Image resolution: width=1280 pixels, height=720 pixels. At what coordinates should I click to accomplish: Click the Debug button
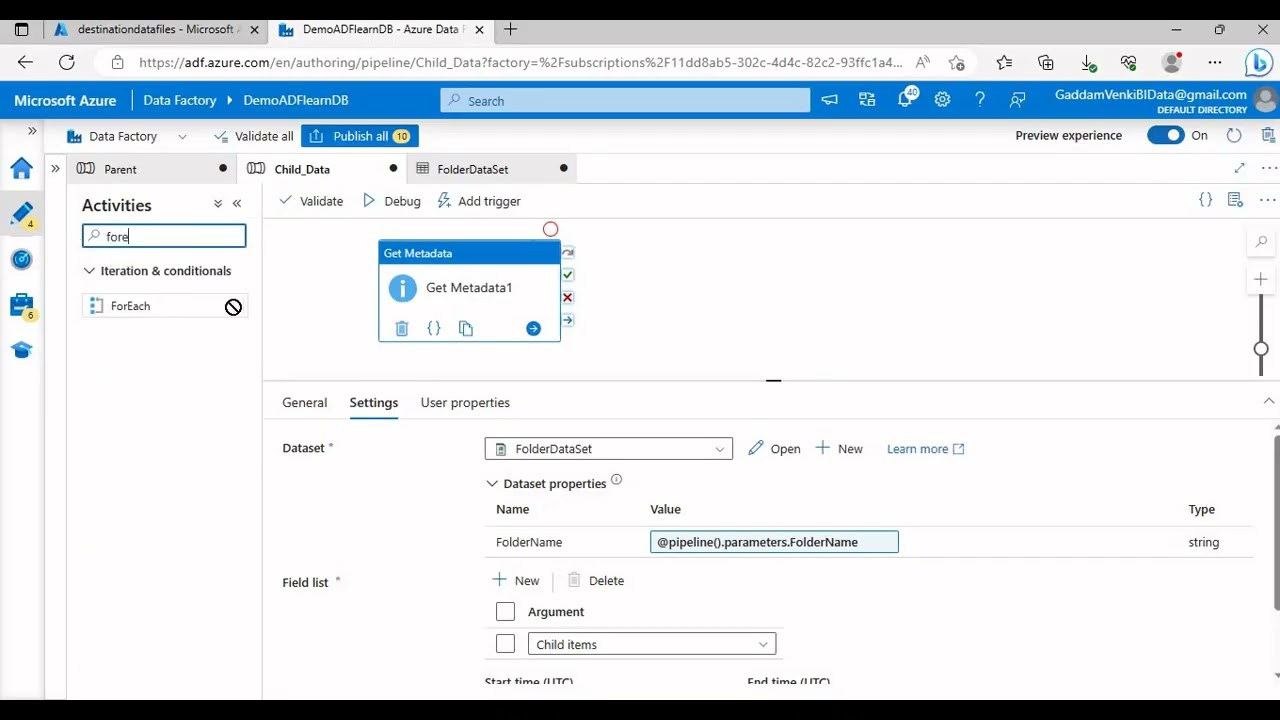tap(391, 201)
